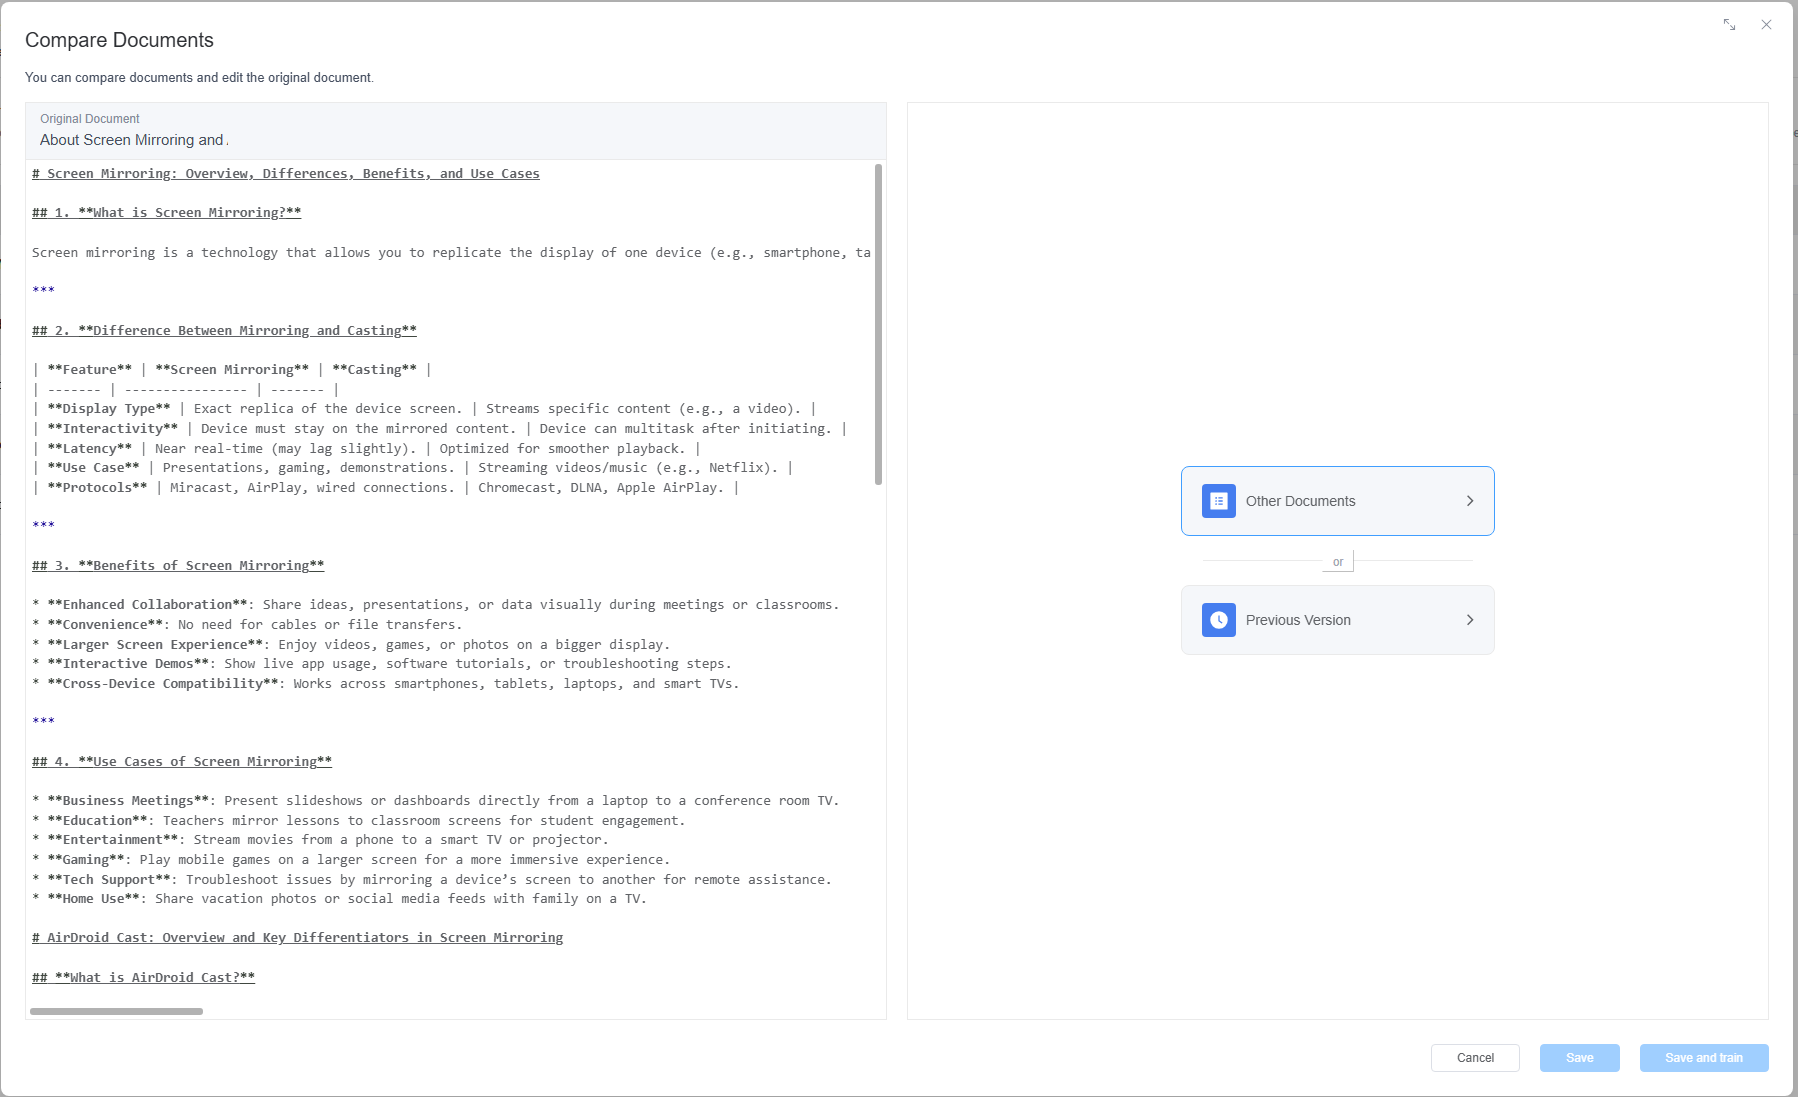Click the heading 'Use Cases of Screen Mirroring'

[x=182, y=762]
